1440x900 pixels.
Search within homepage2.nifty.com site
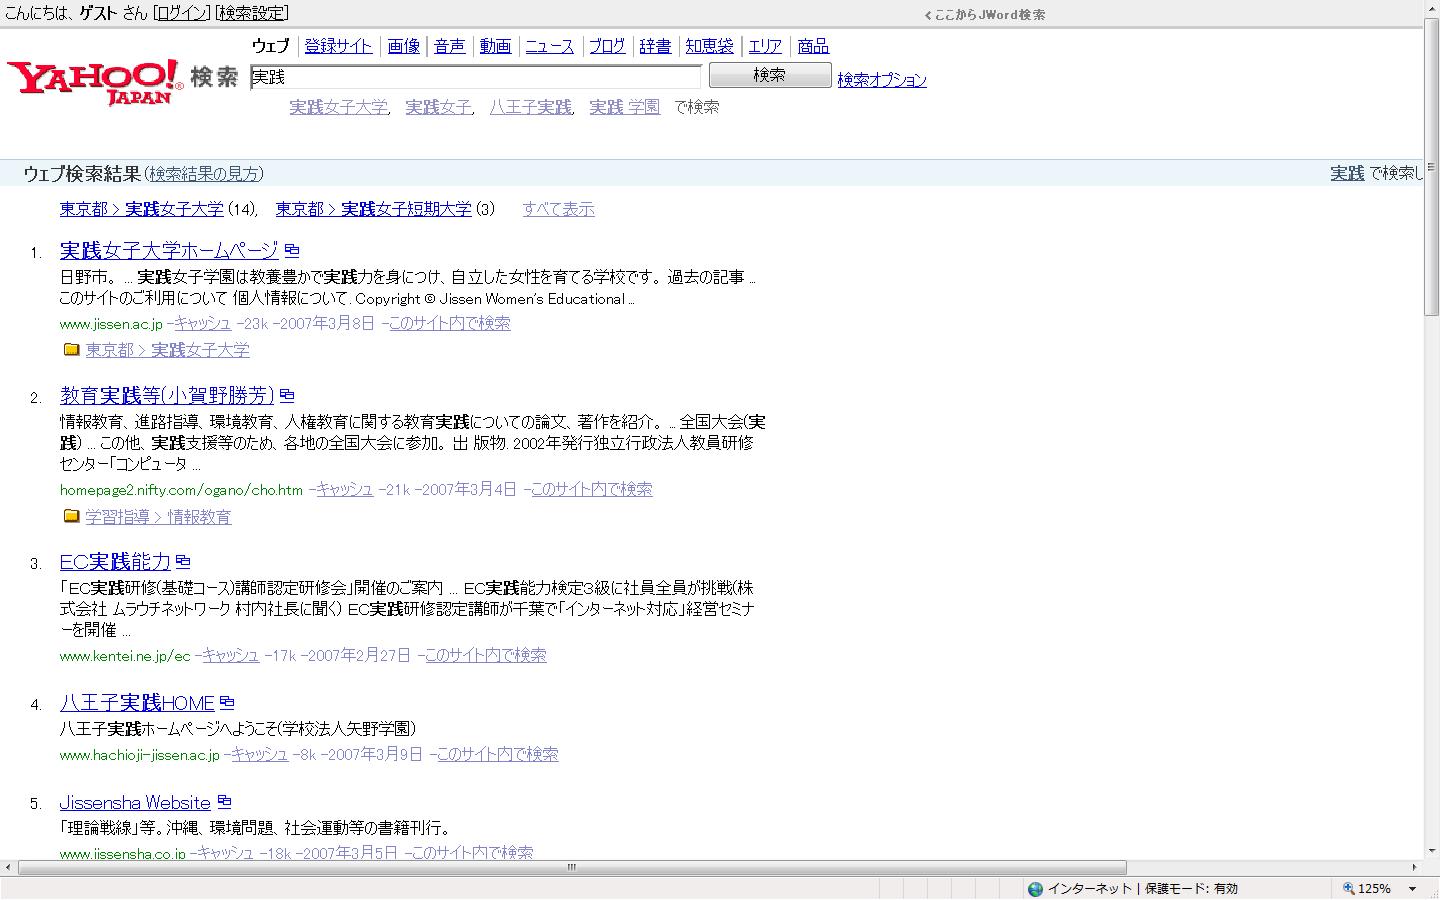[x=591, y=489]
